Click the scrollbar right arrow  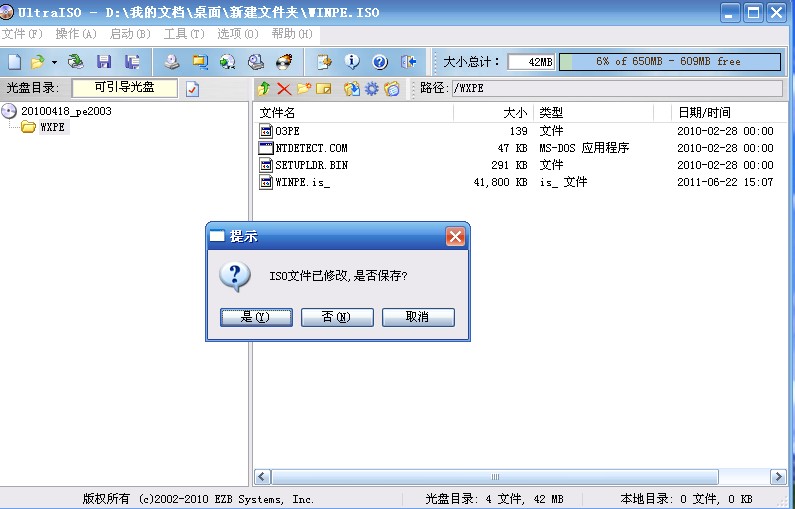pyautogui.click(x=778, y=477)
